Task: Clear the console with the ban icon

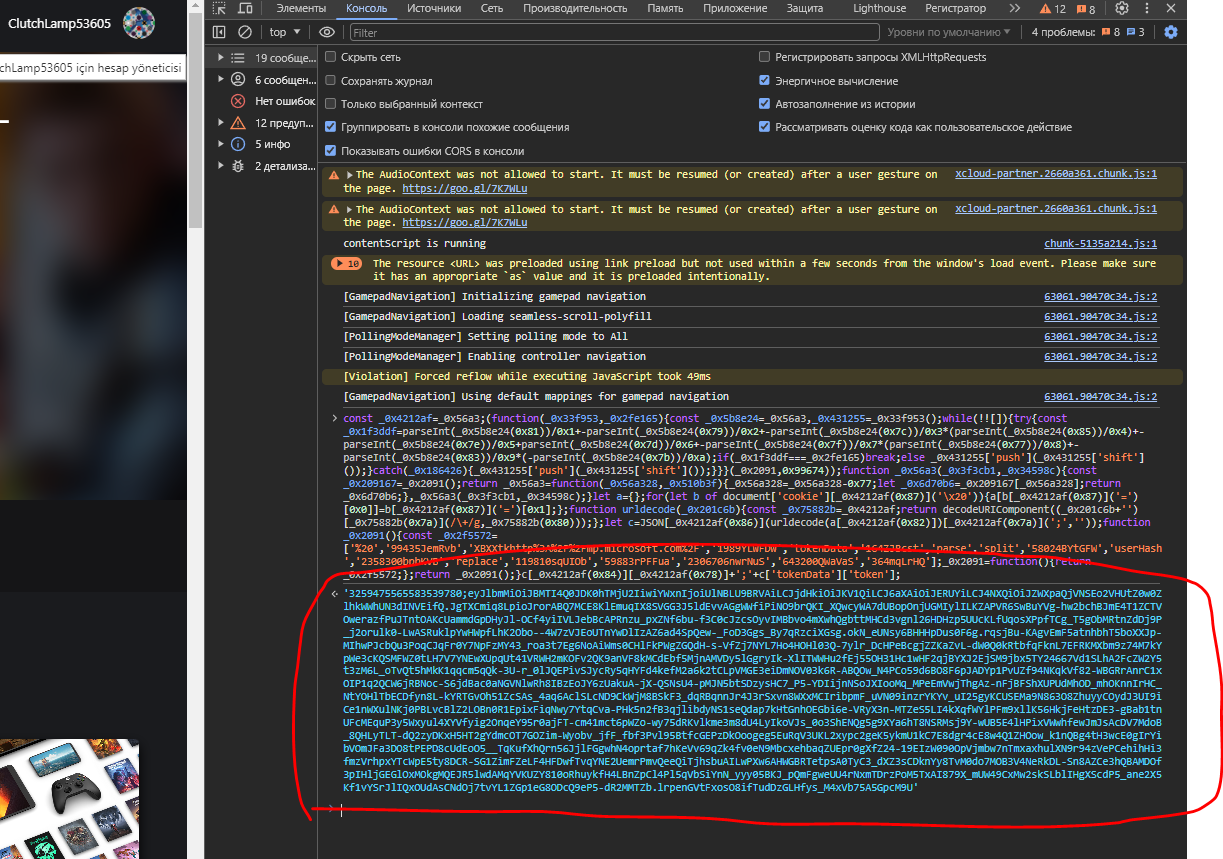Action: click(x=244, y=32)
